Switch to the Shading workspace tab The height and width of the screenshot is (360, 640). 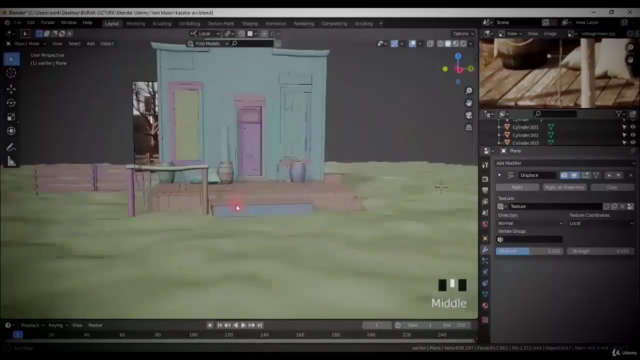249,24
